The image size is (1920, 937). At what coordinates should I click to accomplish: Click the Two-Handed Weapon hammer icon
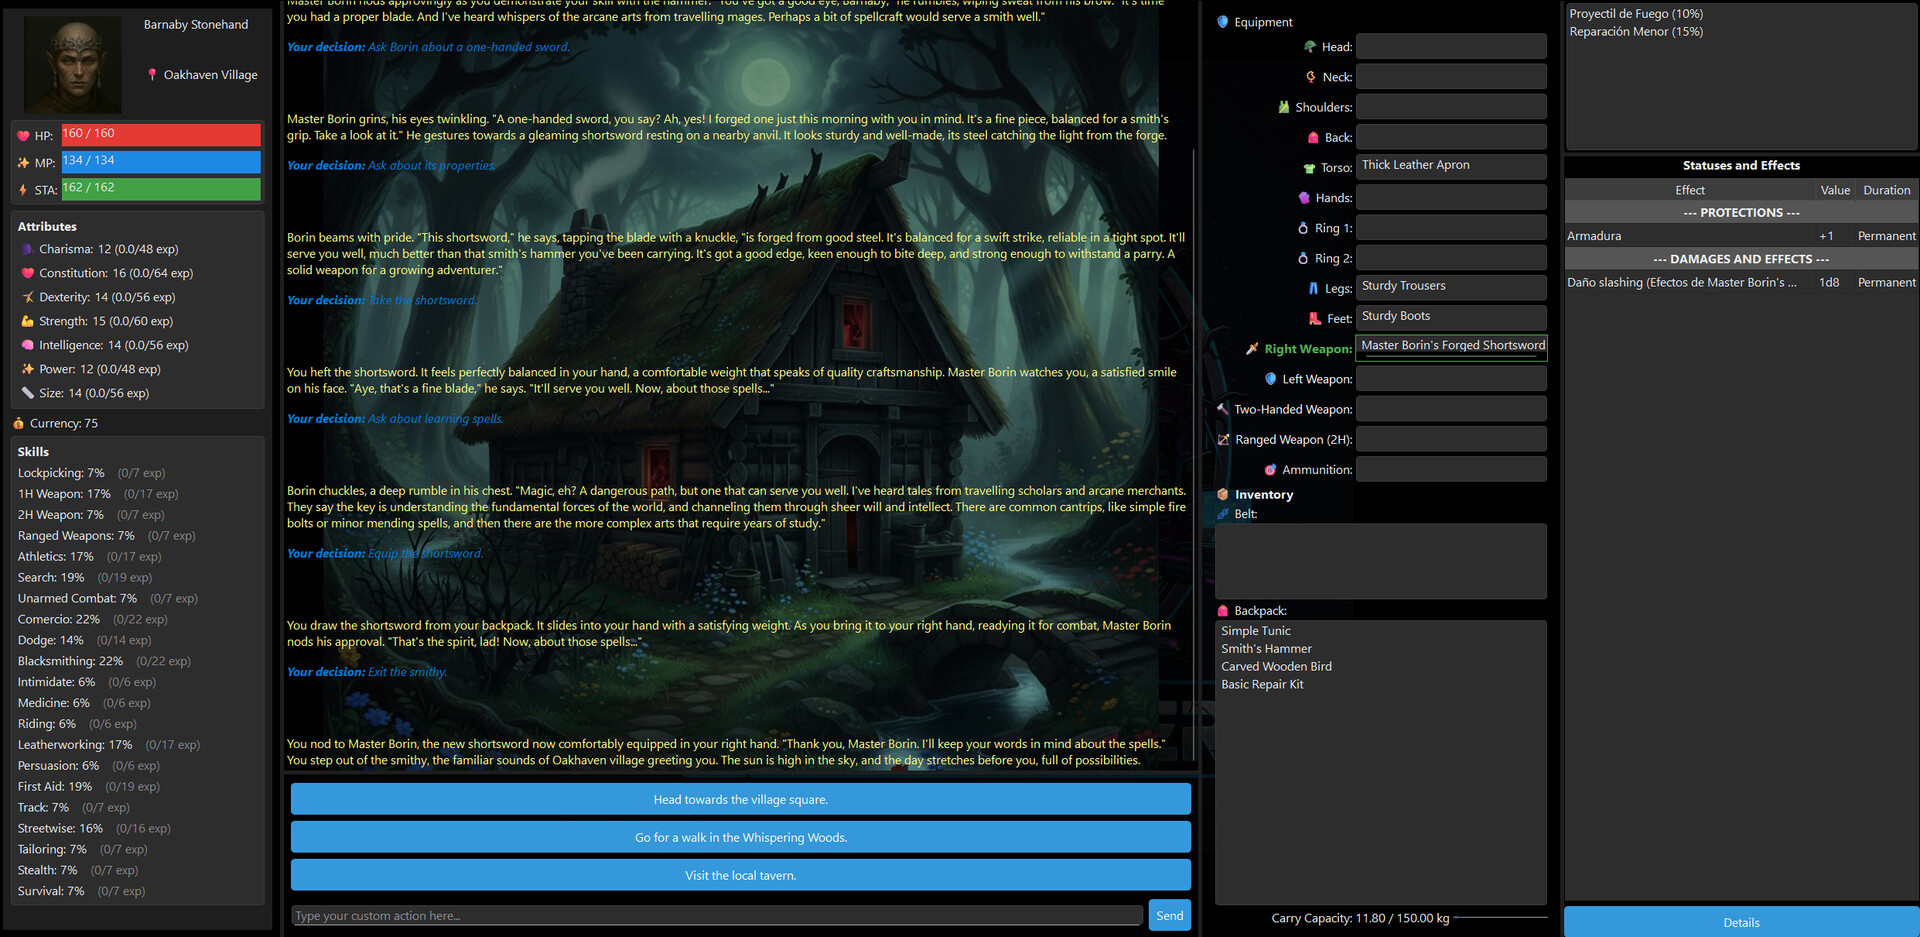pos(1222,408)
